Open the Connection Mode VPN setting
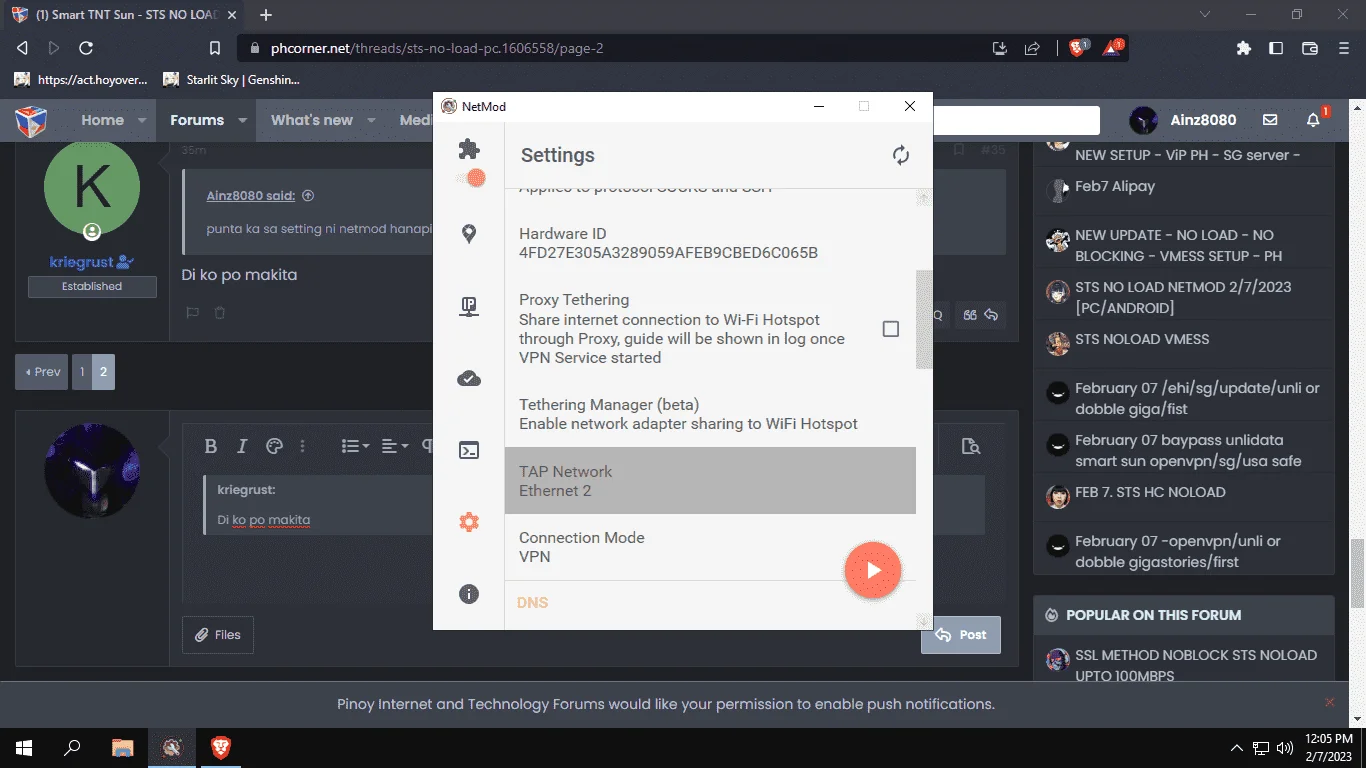Image resolution: width=1366 pixels, height=768 pixels. tap(710, 547)
